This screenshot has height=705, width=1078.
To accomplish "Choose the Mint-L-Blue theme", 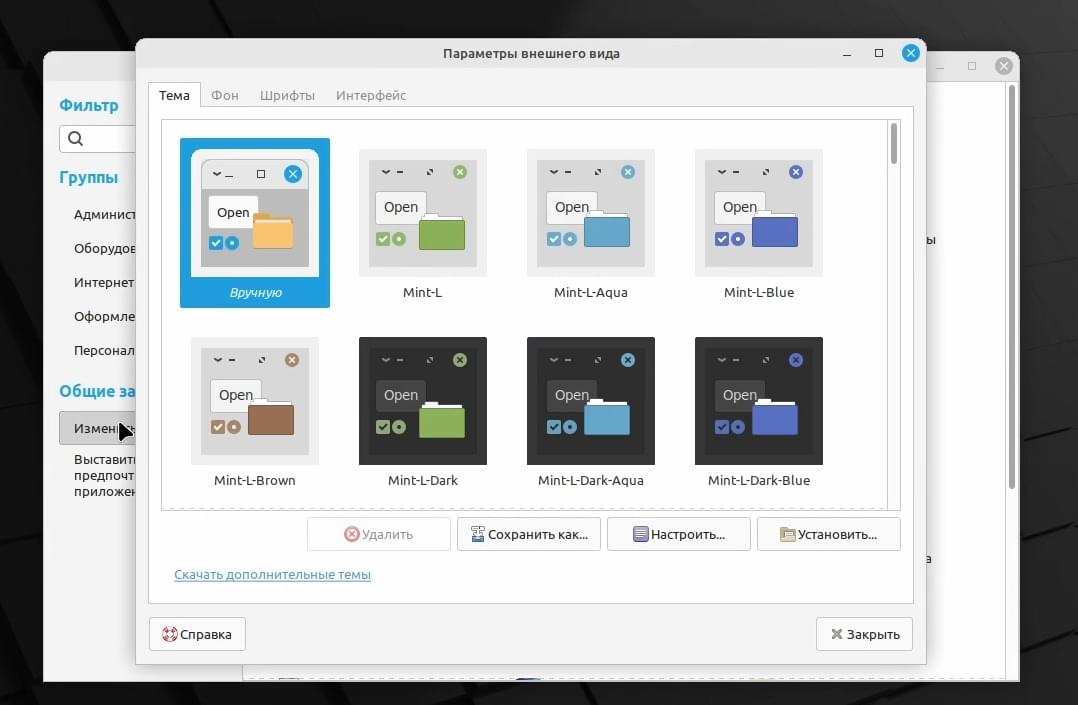I will click(758, 213).
